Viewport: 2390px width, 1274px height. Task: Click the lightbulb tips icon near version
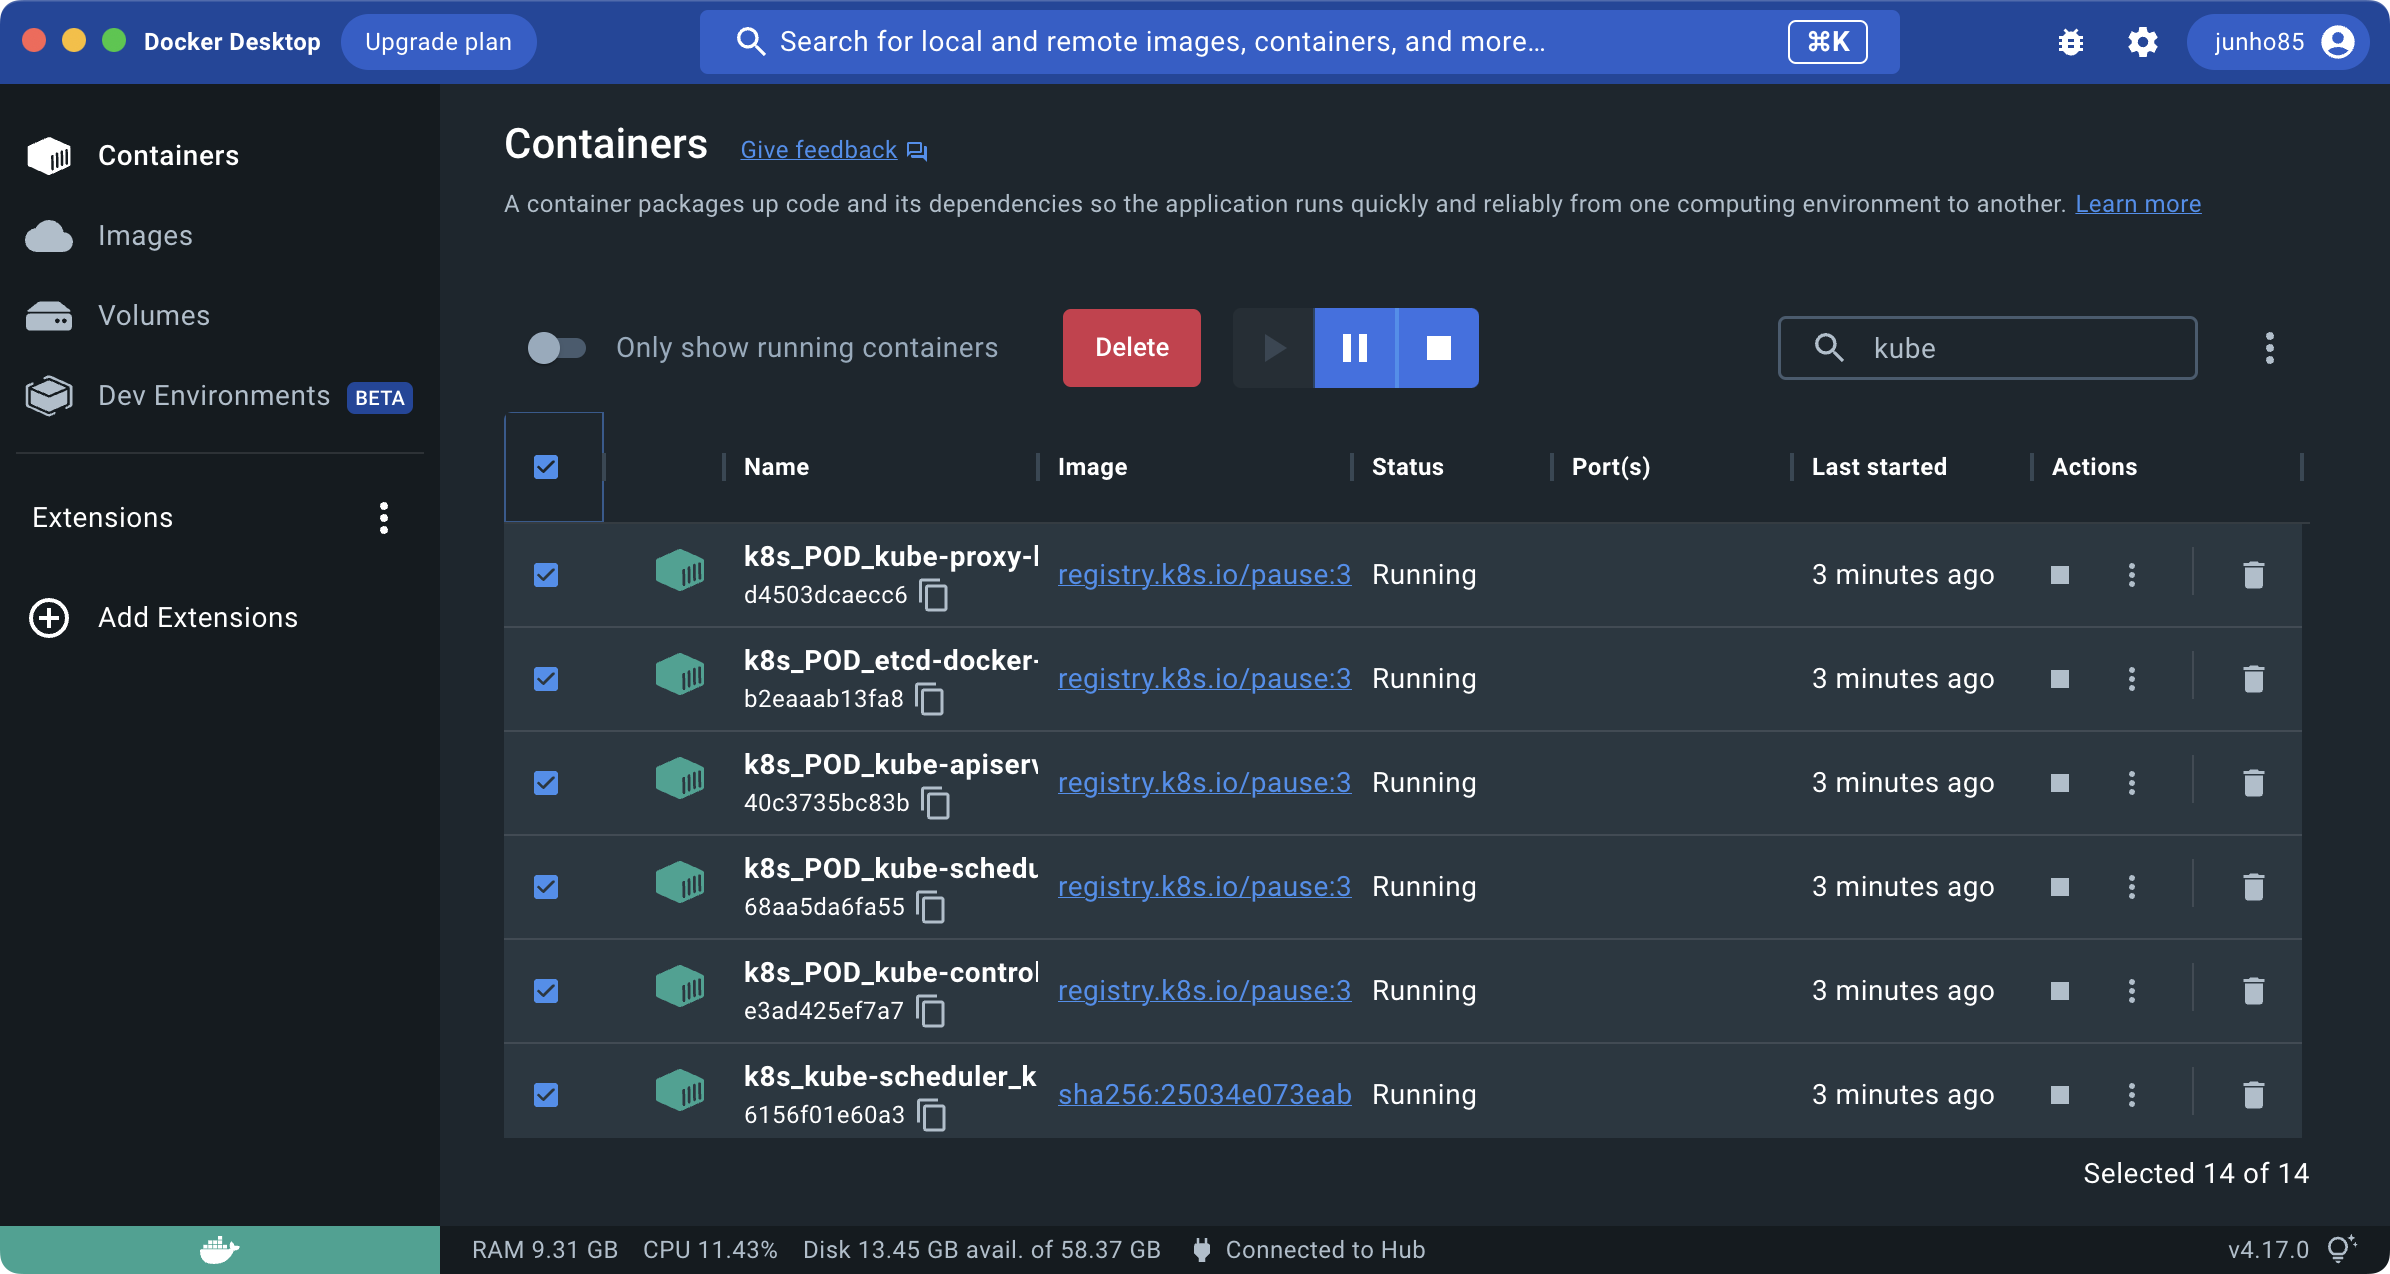[2340, 1249]
